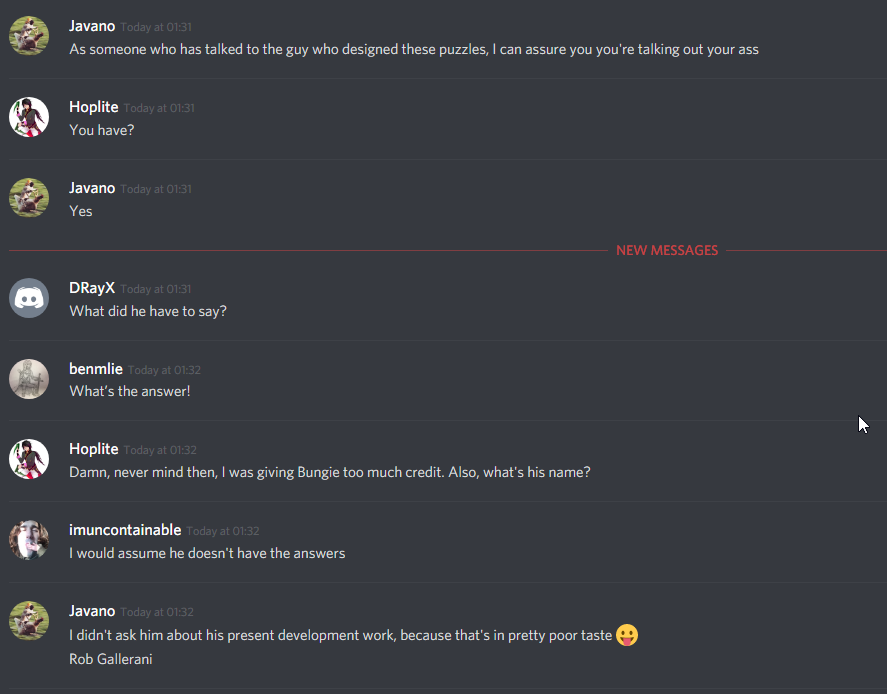
Task: Click the "What's the answer!" message
Action: coord(130,391)
